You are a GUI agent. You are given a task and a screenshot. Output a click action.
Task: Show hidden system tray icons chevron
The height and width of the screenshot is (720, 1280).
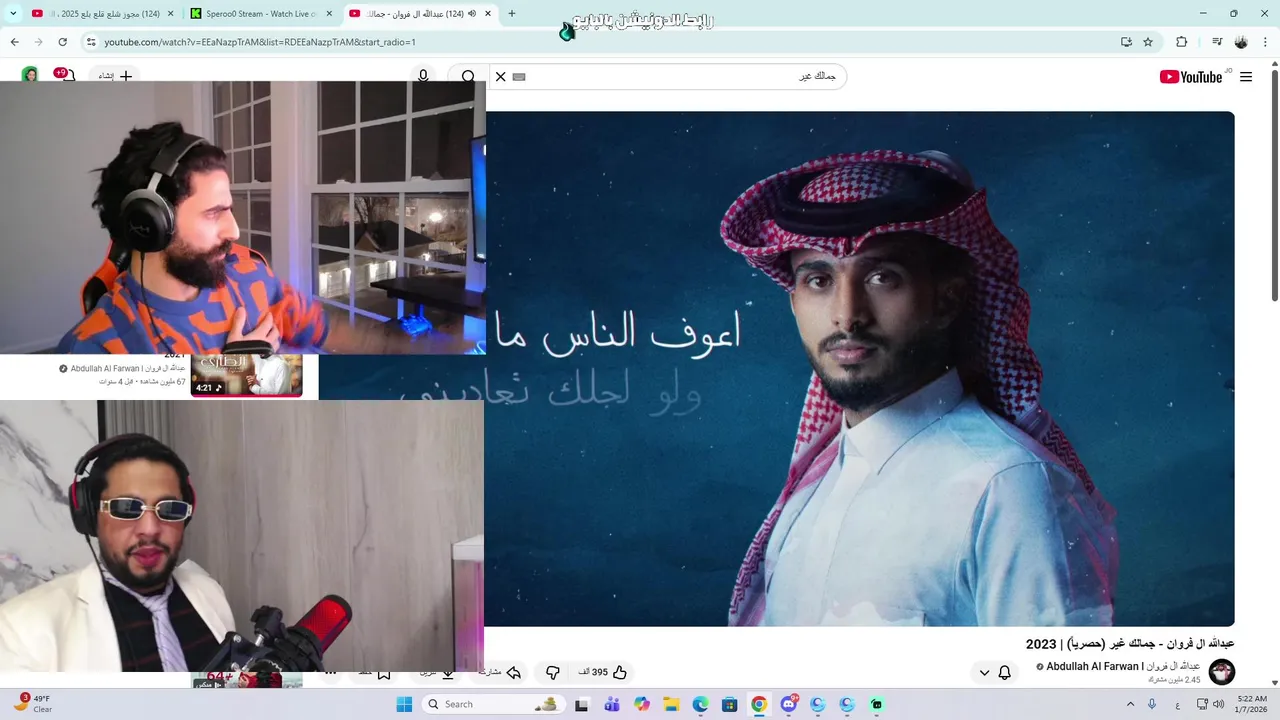click(1131, 704)
